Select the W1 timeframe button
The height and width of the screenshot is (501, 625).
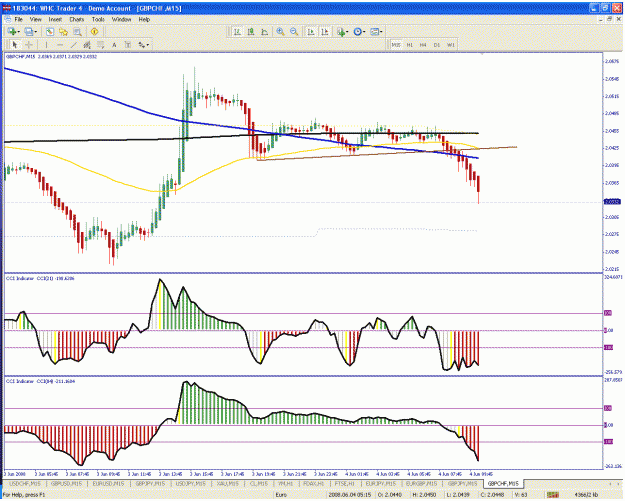451,45
